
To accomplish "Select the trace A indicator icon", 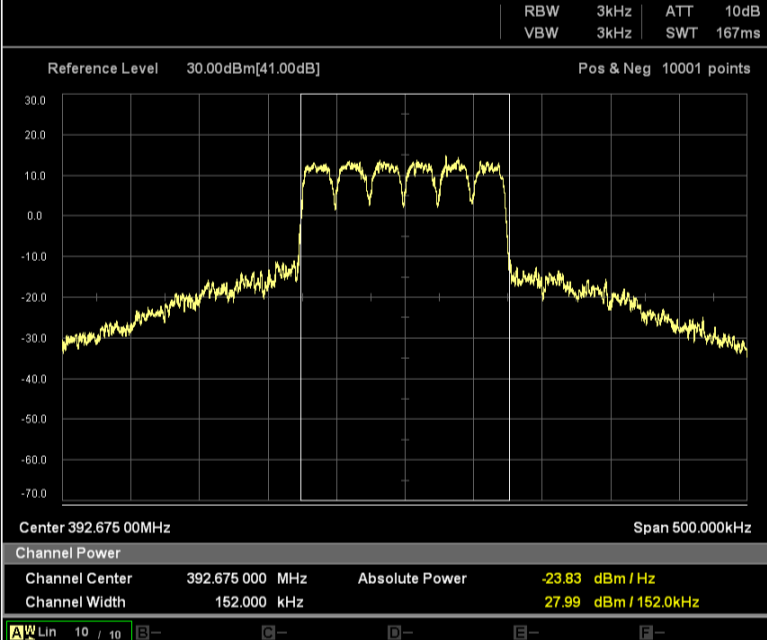I will [15, 632].
